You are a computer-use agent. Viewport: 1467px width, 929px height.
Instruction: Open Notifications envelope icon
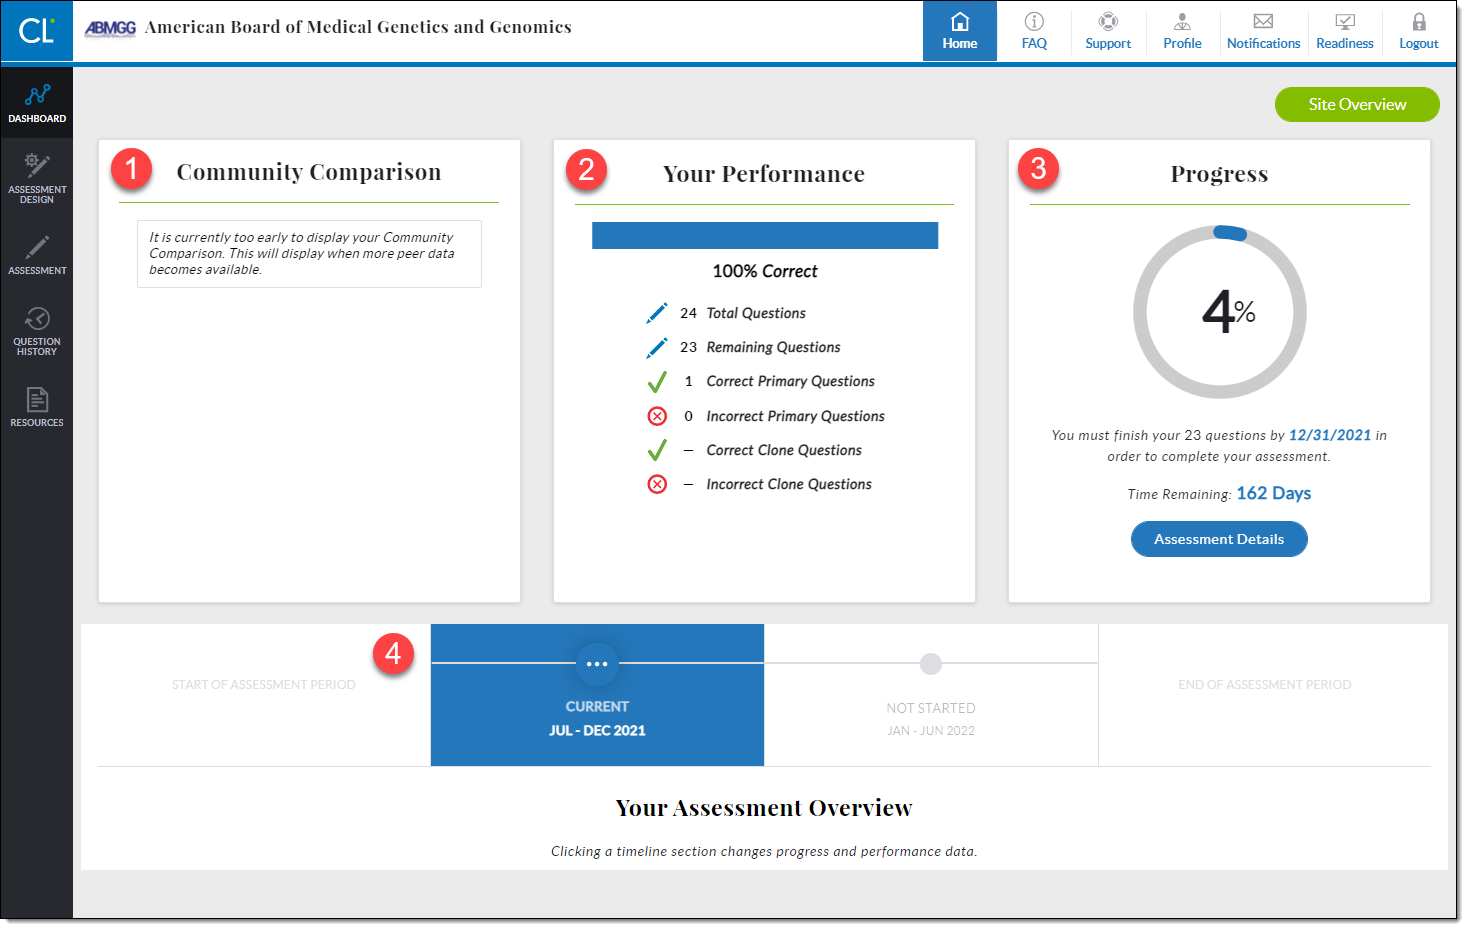click(x=1263, y=21)
